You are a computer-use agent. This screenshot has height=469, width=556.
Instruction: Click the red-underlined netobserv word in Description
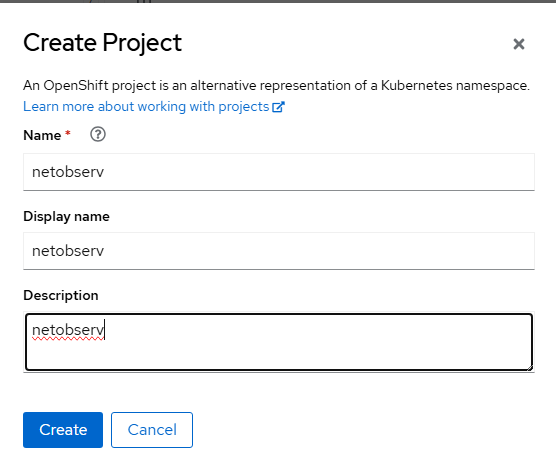click(68, 330)
